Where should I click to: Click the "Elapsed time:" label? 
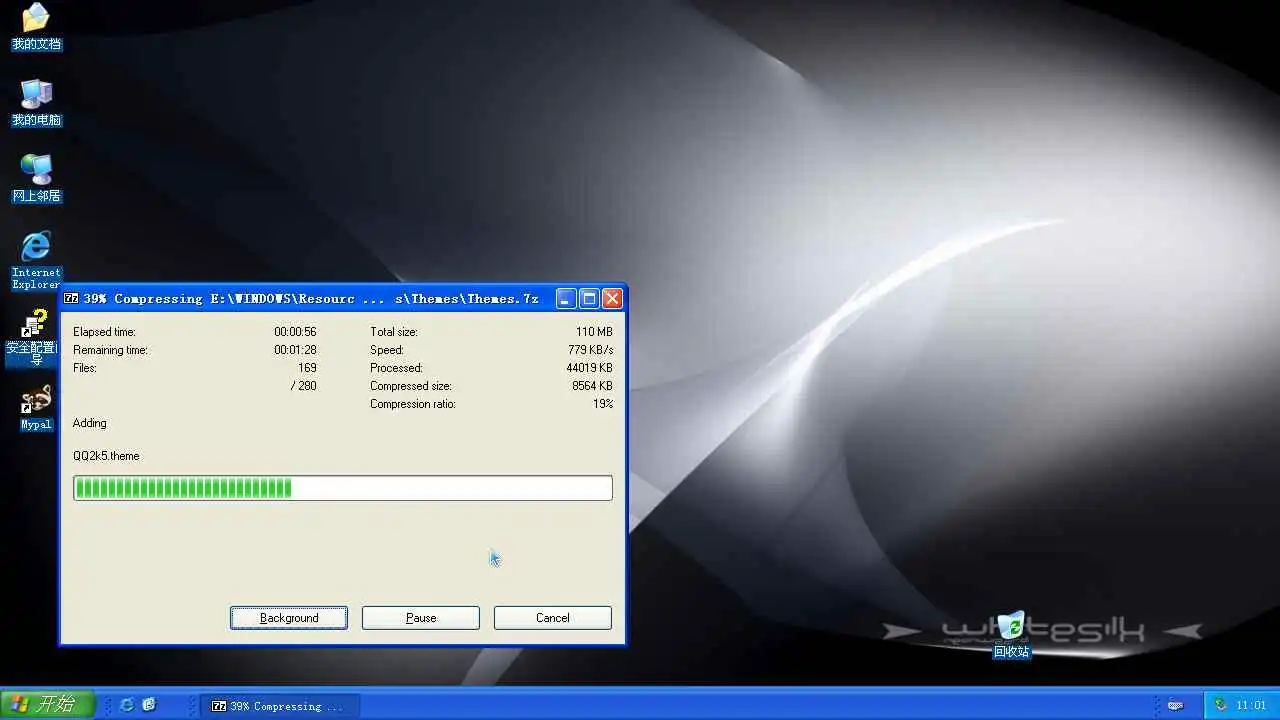104,332
